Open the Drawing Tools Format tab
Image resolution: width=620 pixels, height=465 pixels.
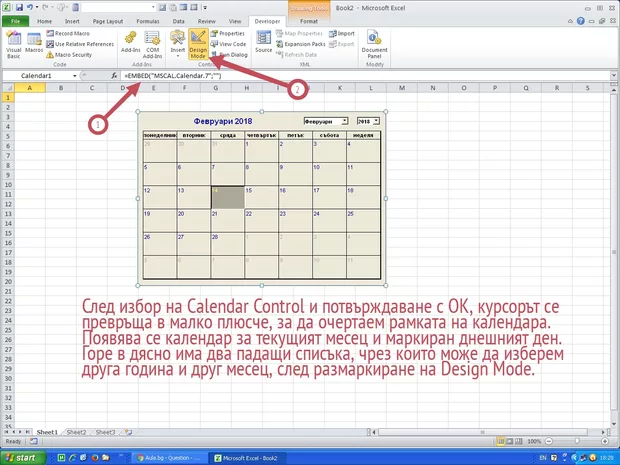tap(309, 21)
